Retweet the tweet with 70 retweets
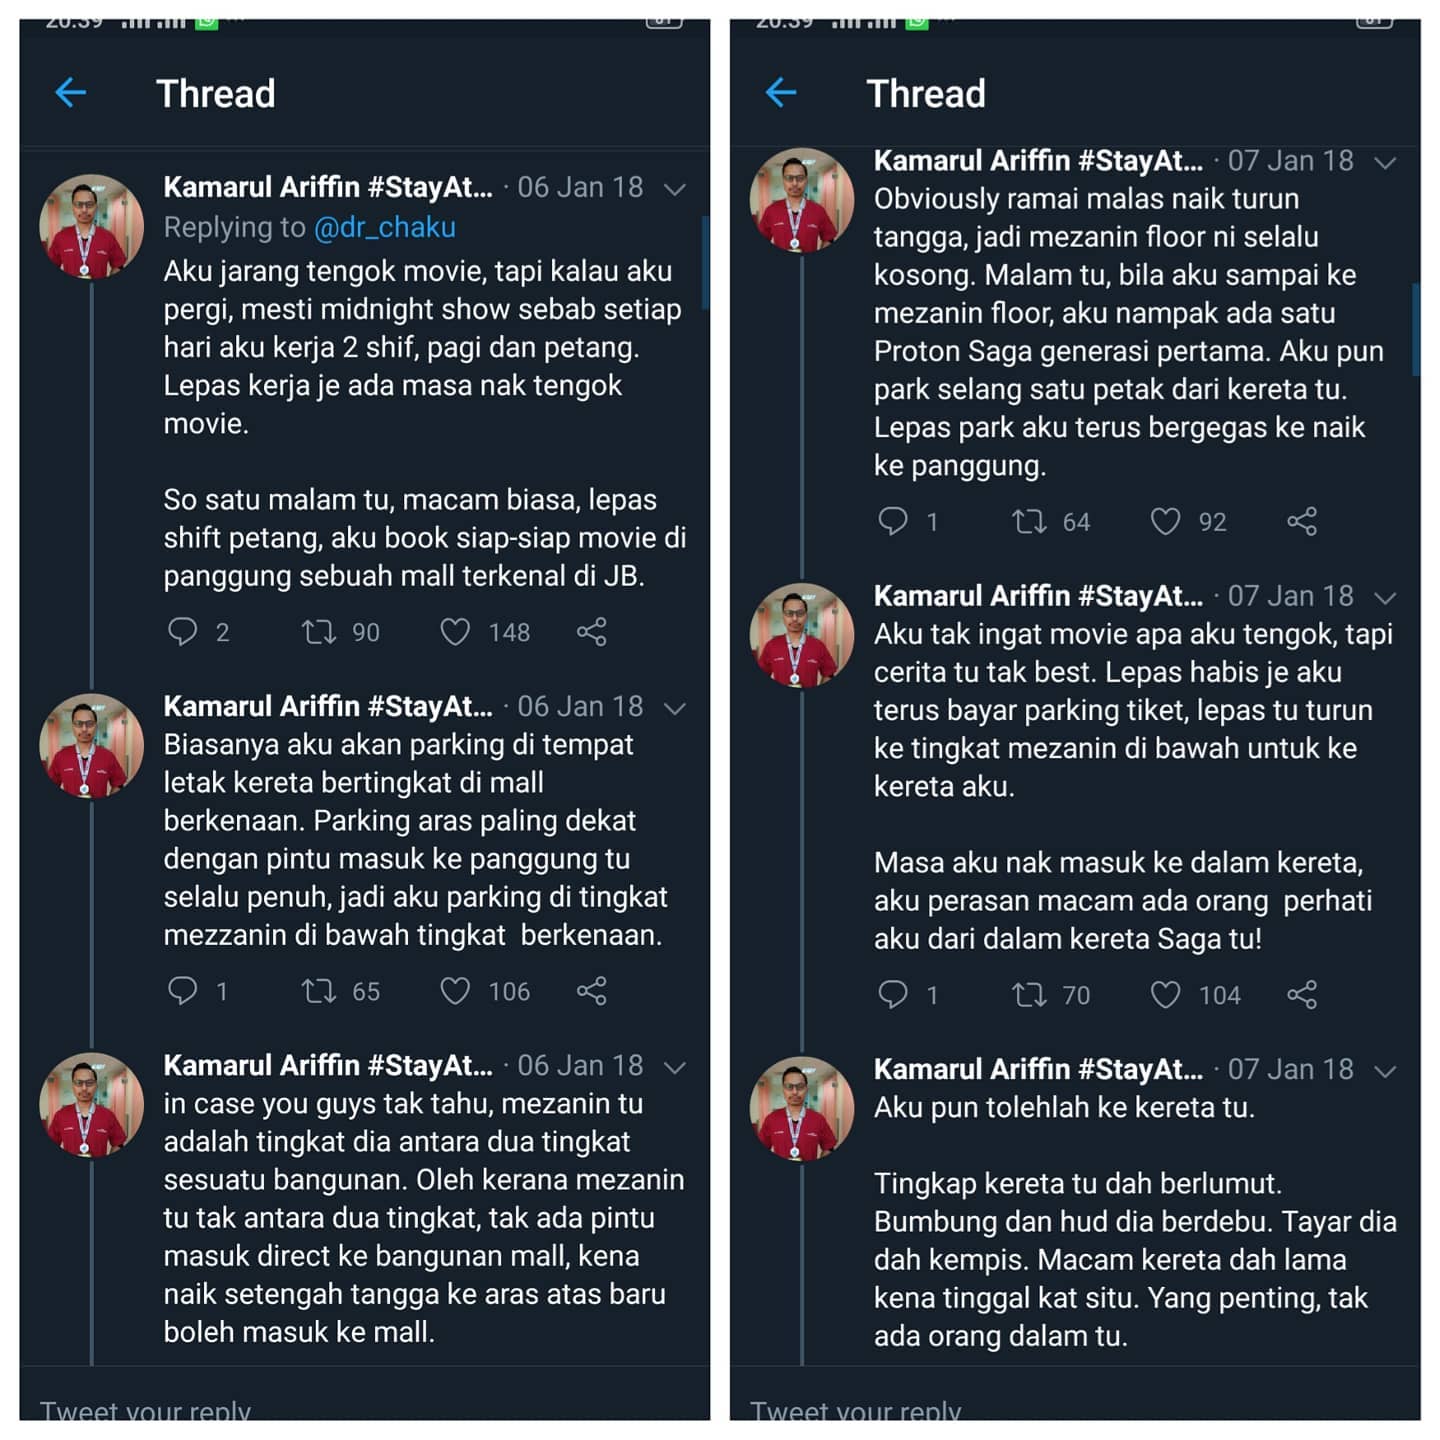The width and height of the screenshot is (1440, 1440). pos(1029,995)
